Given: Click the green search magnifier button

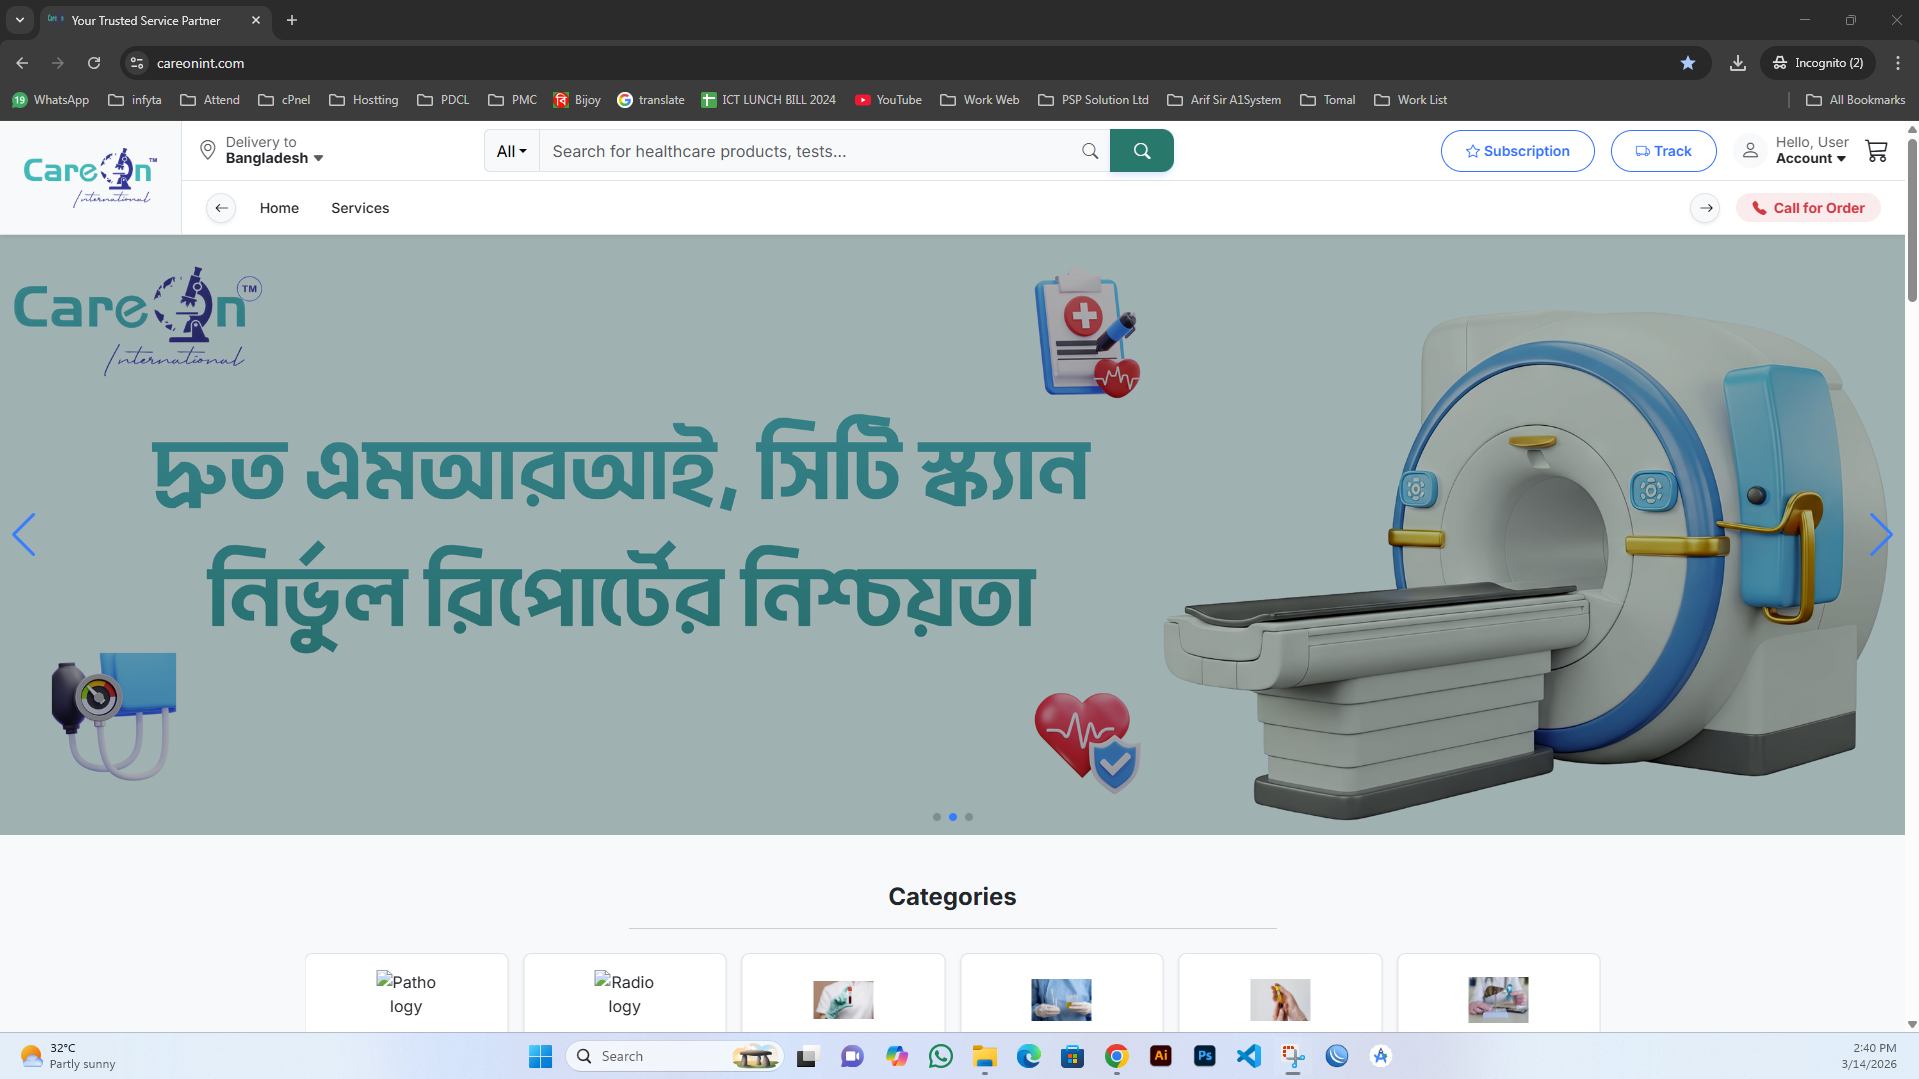Looking at the screenshot, I should pos(1142,150).
